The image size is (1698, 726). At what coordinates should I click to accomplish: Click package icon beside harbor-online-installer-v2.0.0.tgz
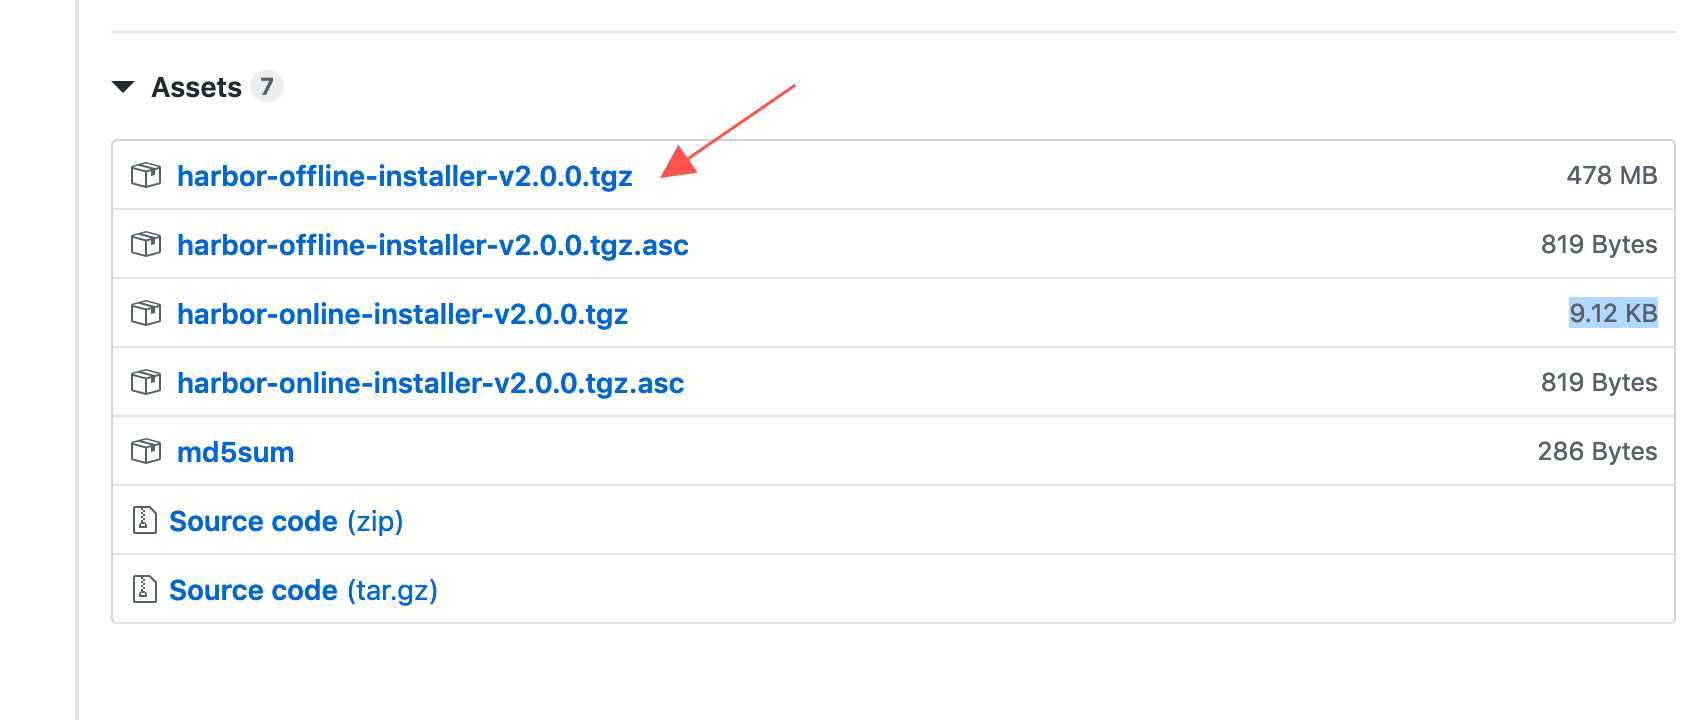(146, 314)
